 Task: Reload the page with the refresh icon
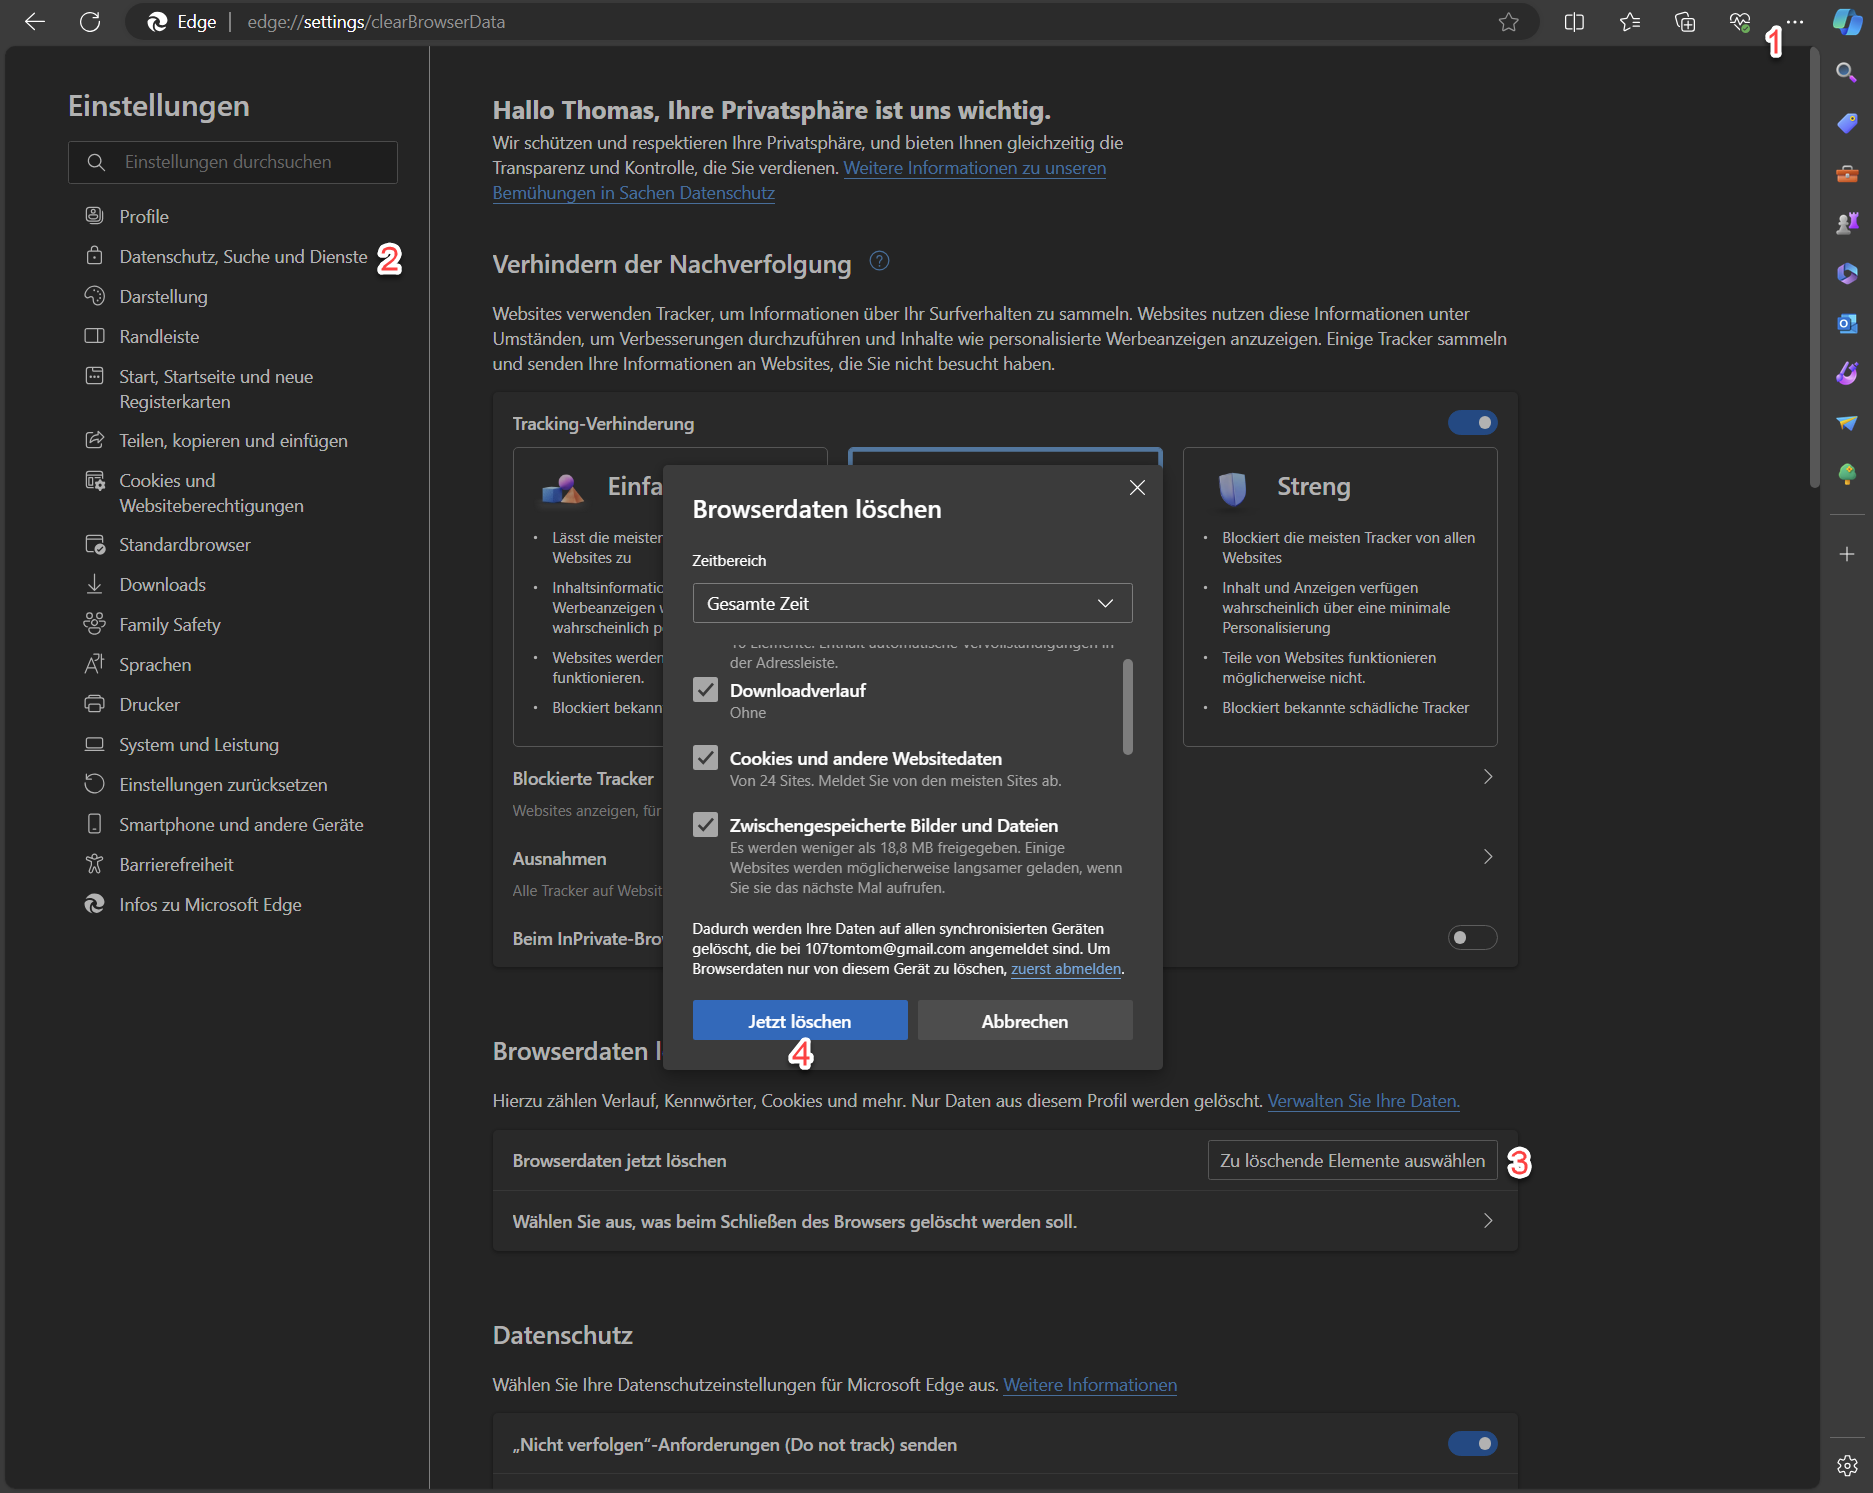click(x=90, y=22)
